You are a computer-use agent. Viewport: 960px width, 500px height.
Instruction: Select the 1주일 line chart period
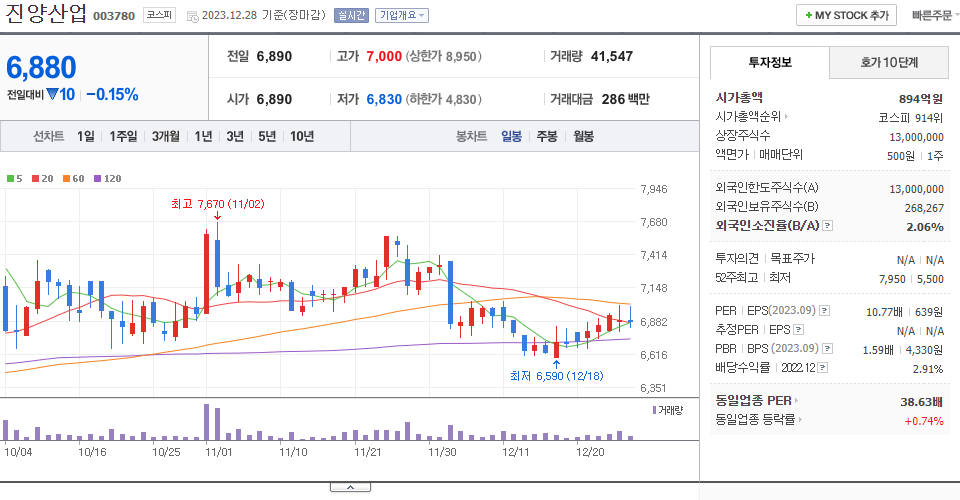coord(123,136)
